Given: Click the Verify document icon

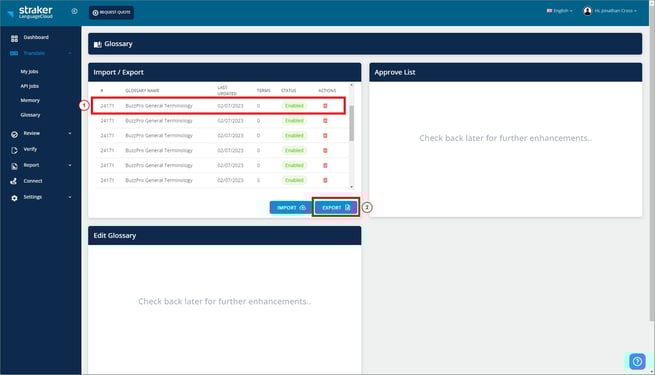Looking at the screenshot, I should [14, 150].
